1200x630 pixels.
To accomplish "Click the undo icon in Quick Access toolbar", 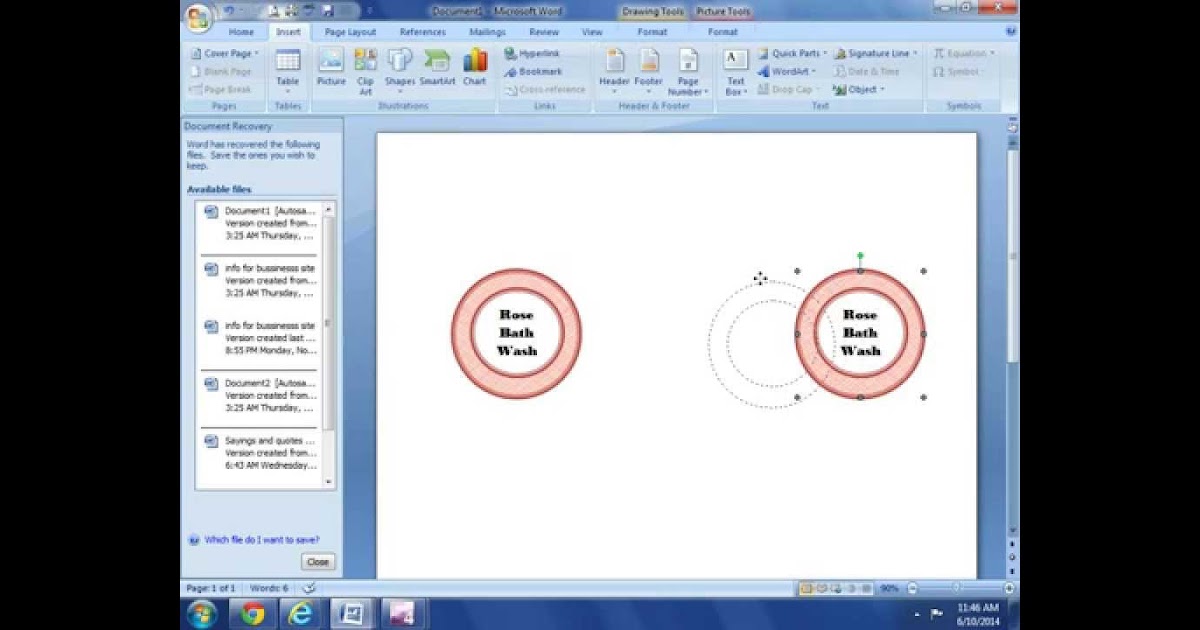I will click(x=229, y=11).
